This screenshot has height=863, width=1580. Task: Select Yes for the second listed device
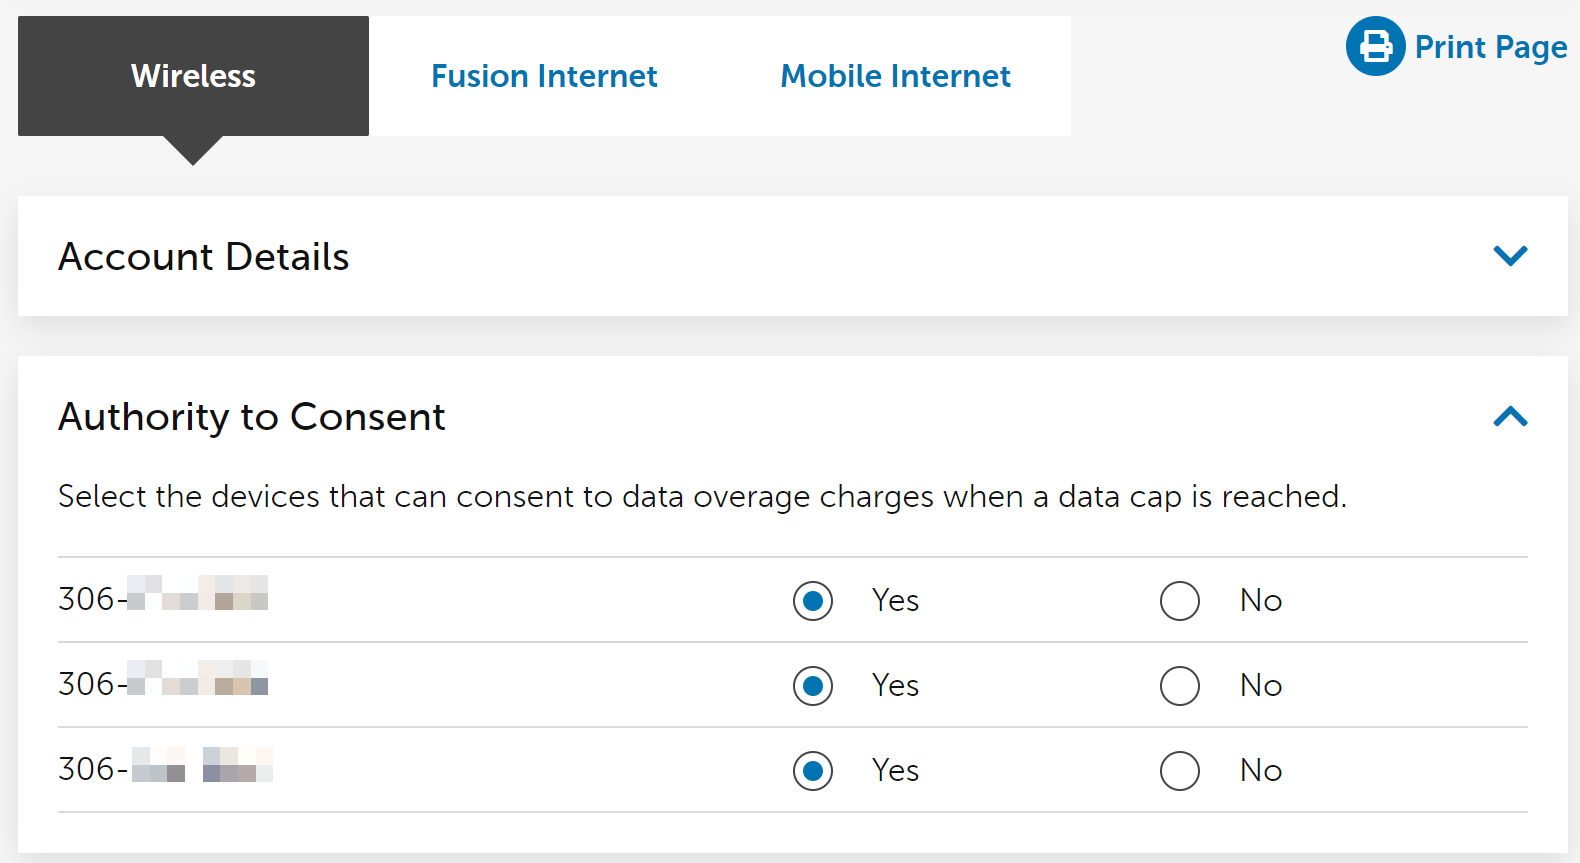pos(813,686)
